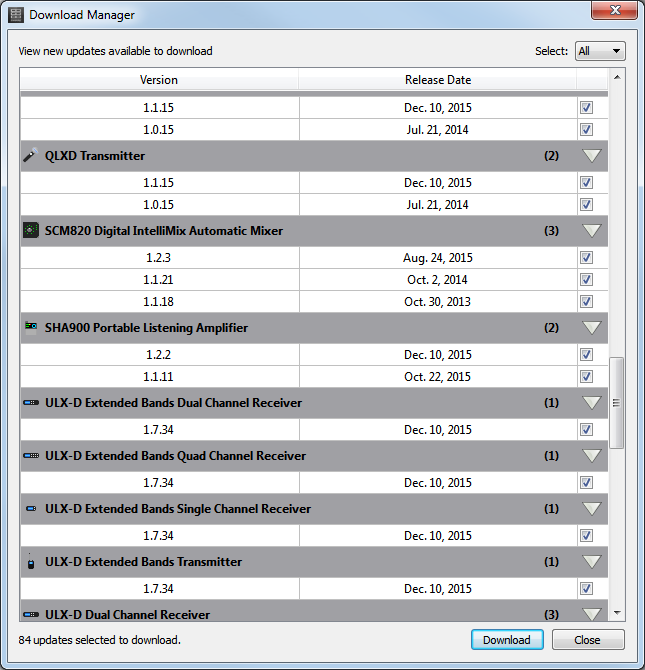Click the SHA900 Listening Amplifier icon
The height and width of the screenshot is (670, 645).
[30, 328]
